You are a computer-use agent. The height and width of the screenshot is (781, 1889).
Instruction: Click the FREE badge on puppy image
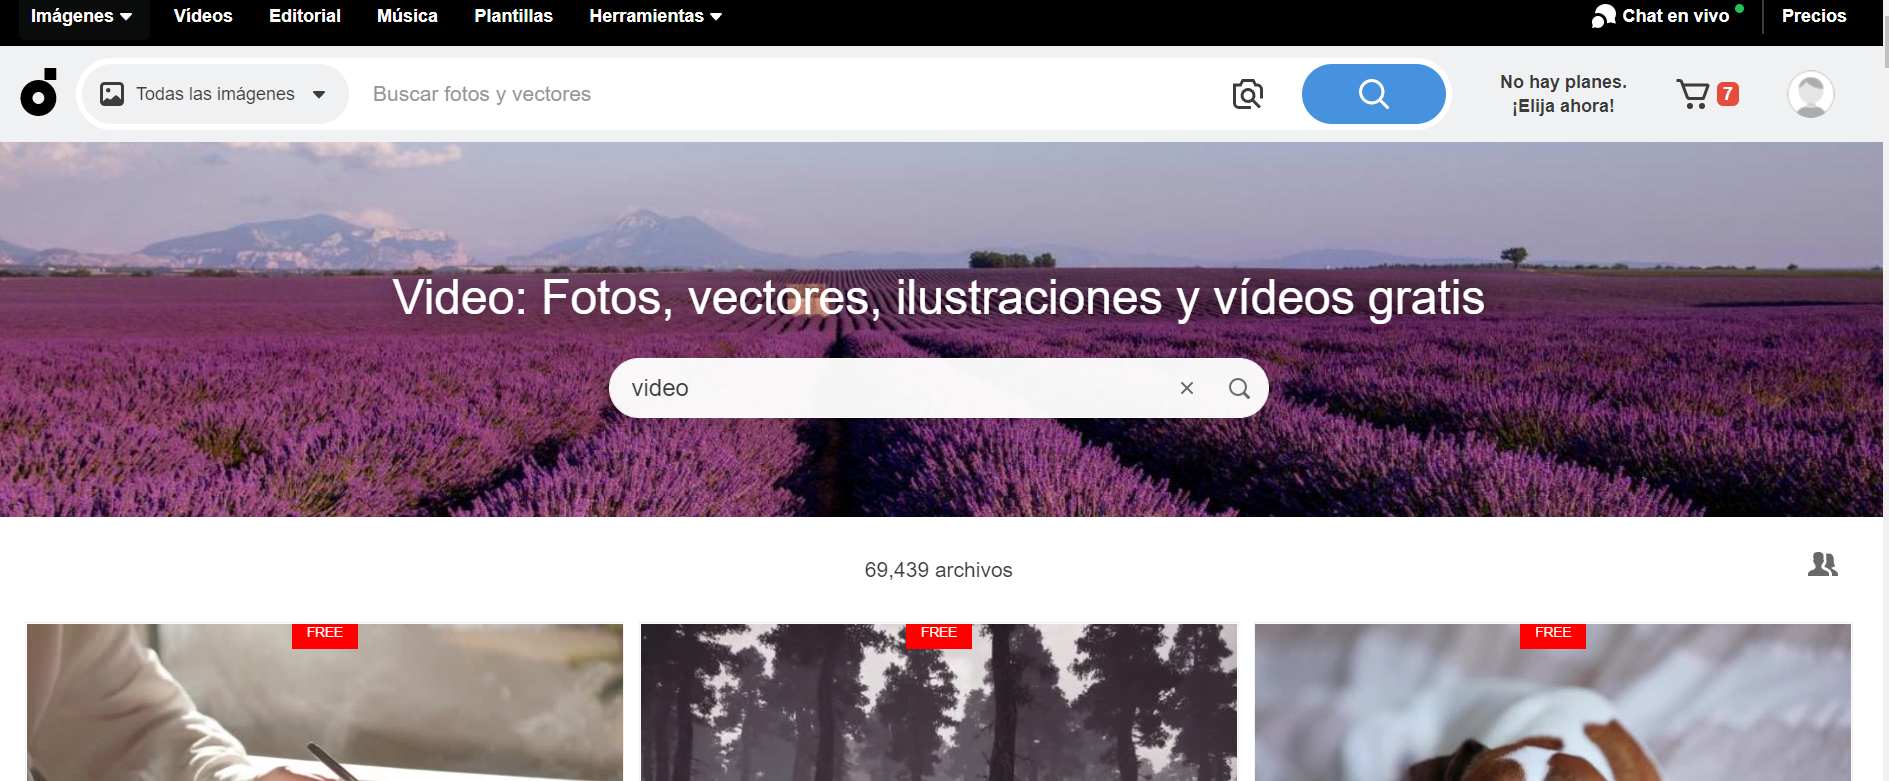pyautogui.click(x=1553, y=634)
